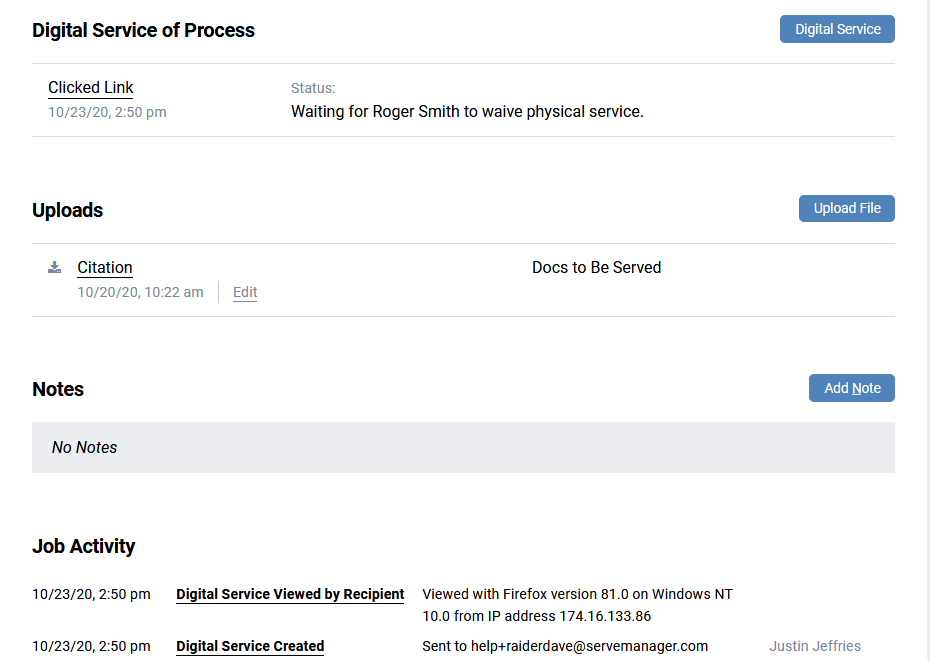This screenshot has height=661, width=930.
Task: Click the Citation upload timestamp 10/20/20
Action: [140, 293]
